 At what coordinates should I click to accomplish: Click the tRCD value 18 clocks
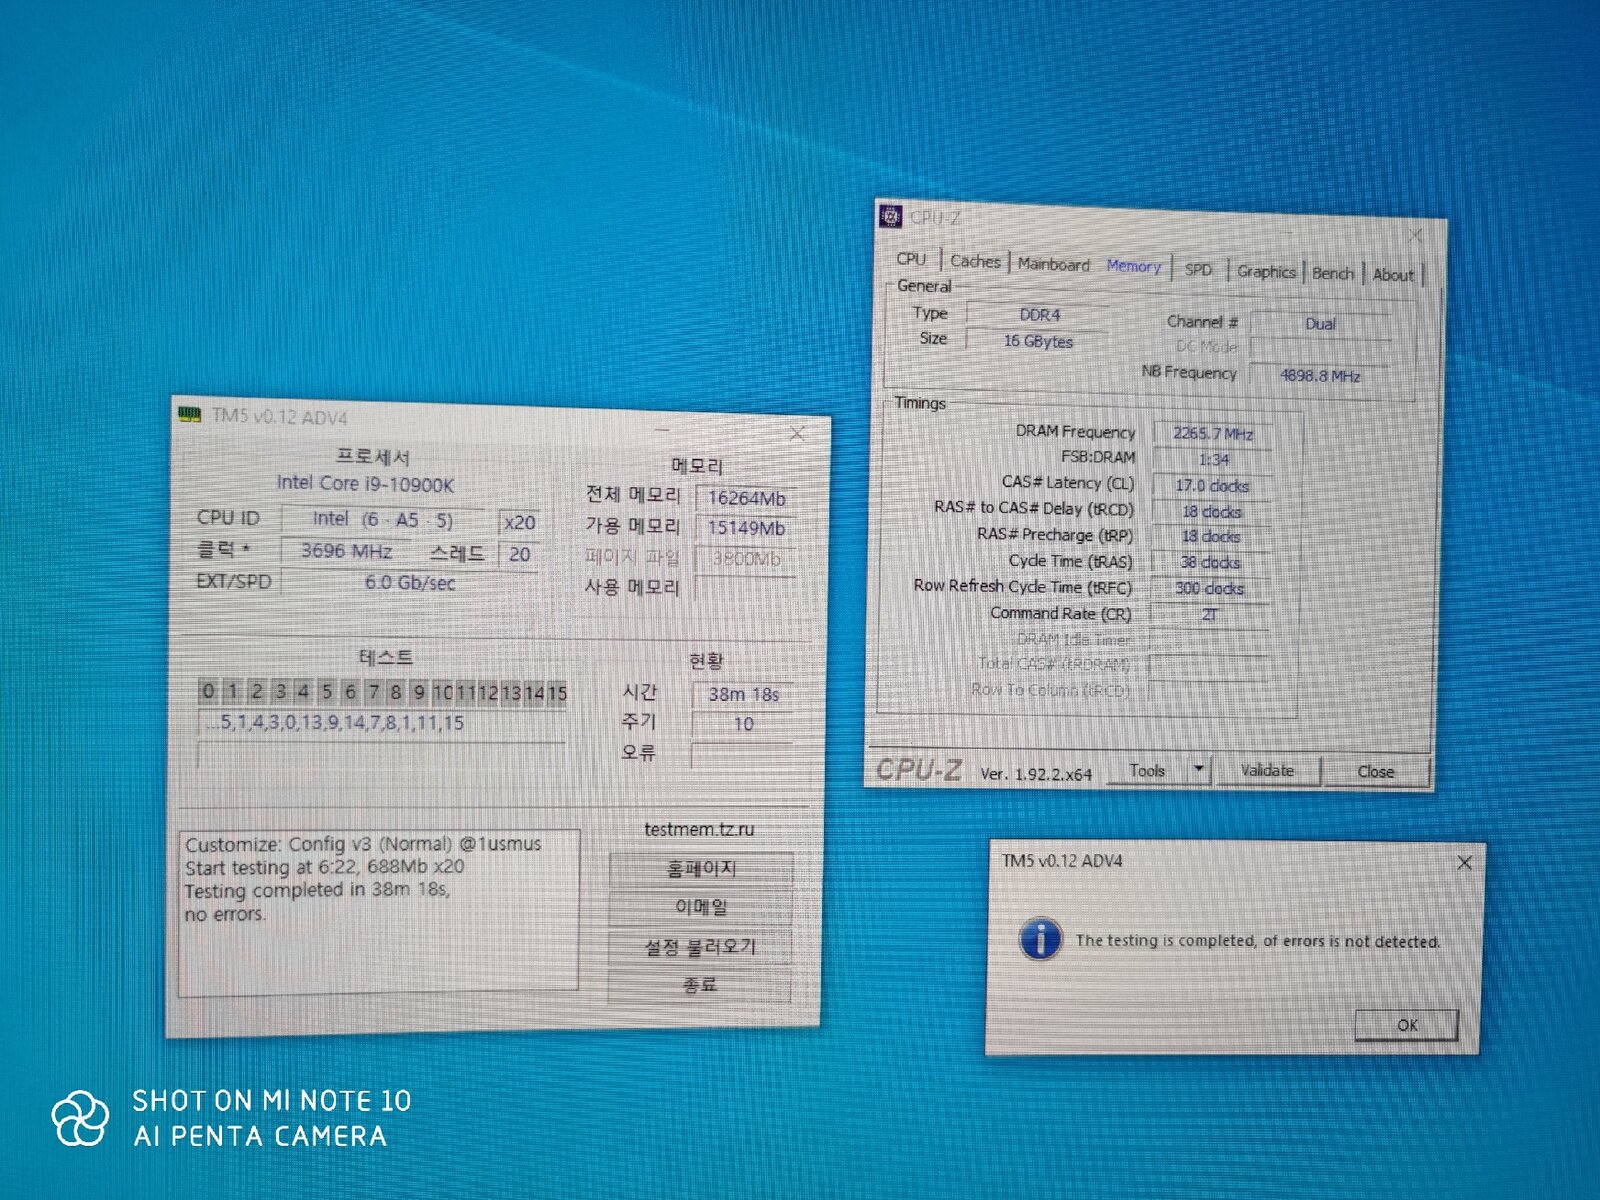[1211, 511]
